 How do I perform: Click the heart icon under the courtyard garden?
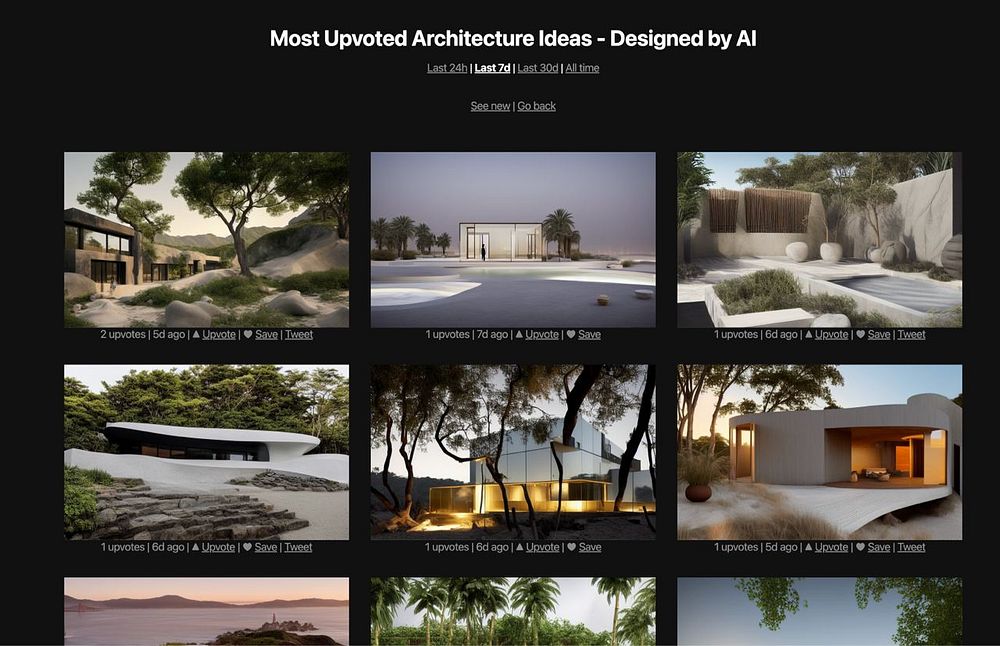(860, 334)
